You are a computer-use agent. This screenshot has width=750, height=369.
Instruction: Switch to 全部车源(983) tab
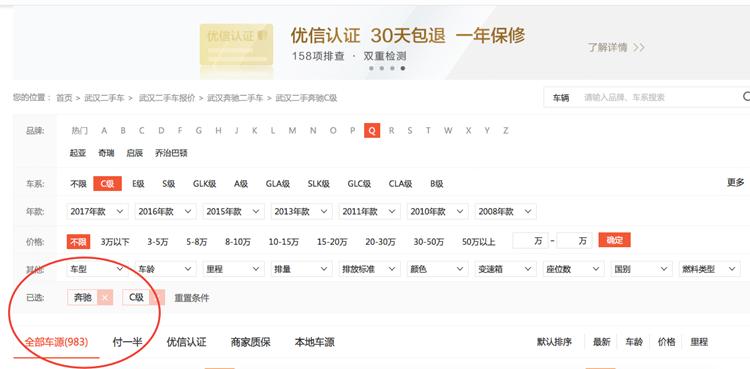coord(56,342)
